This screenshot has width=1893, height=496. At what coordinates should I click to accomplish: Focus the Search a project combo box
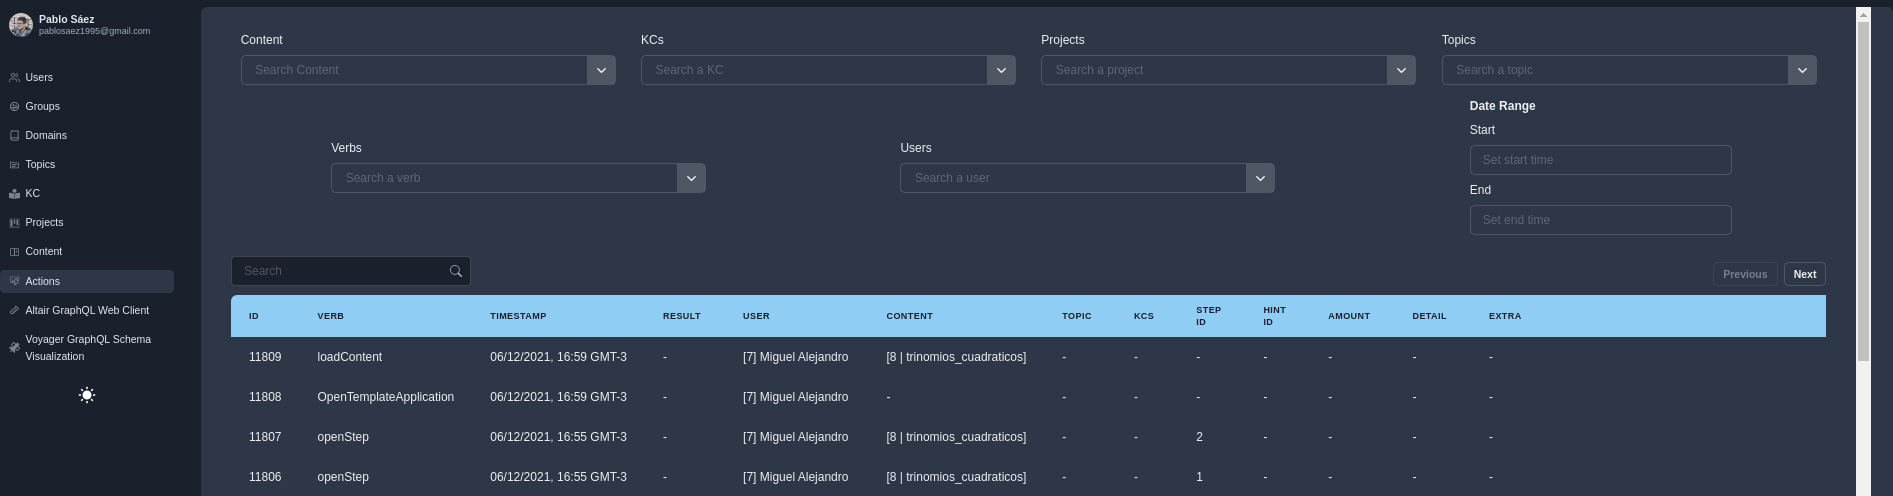[1214, 70]
